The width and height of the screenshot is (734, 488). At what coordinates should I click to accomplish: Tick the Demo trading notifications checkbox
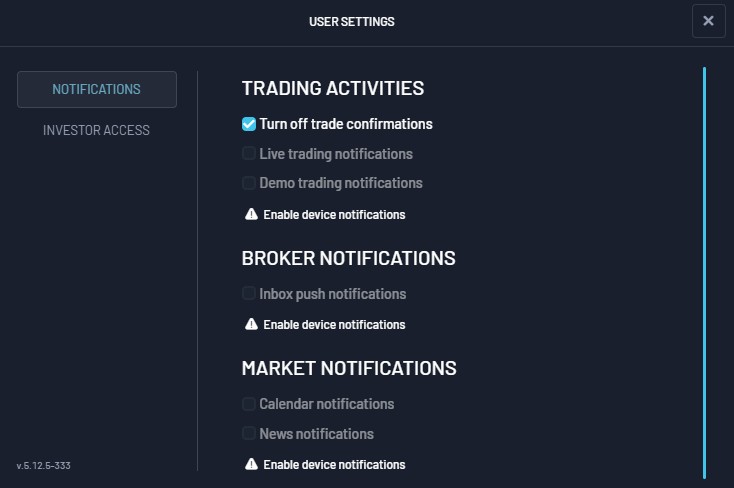(x=249, y=183)
